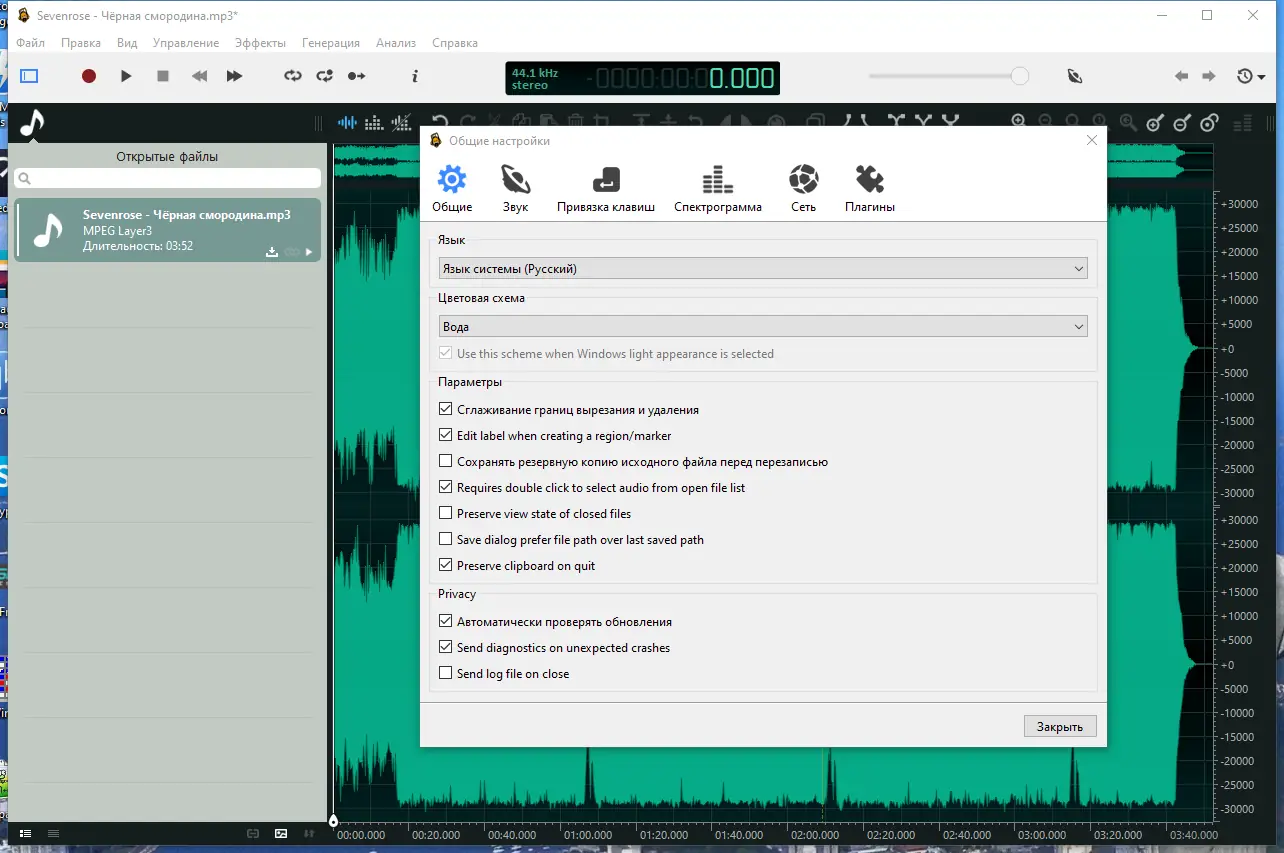Switch to waveform view icon

pos(347,123)
